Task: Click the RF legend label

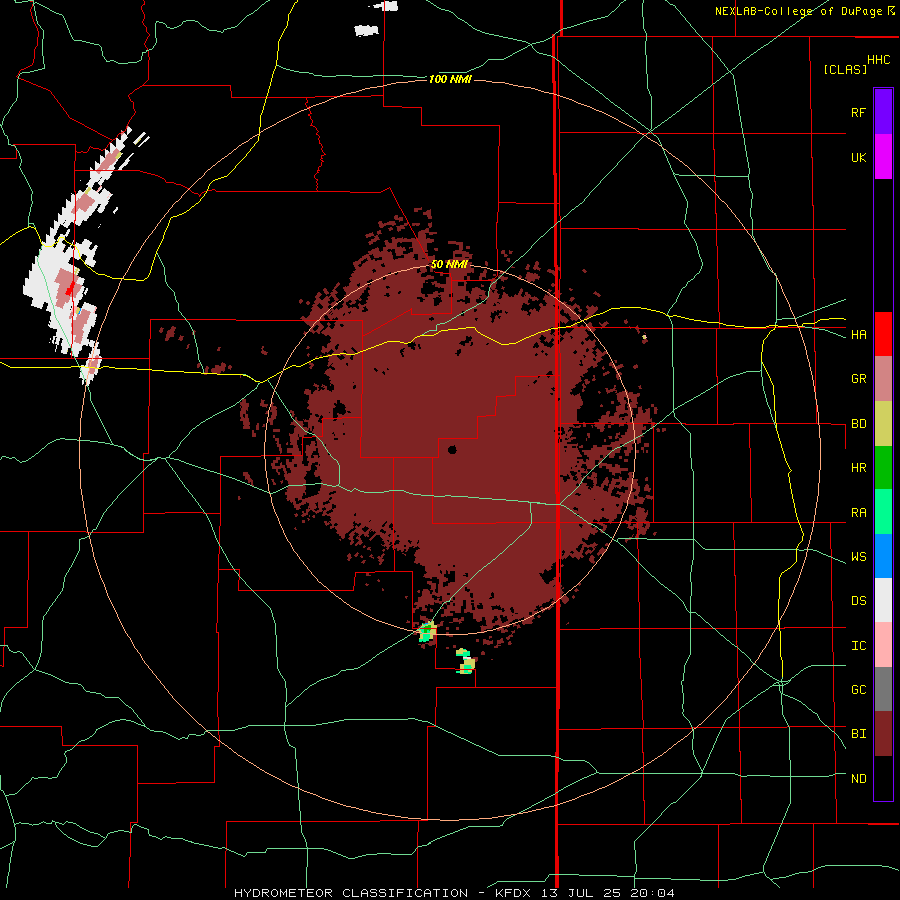Action: coord(858,112)
